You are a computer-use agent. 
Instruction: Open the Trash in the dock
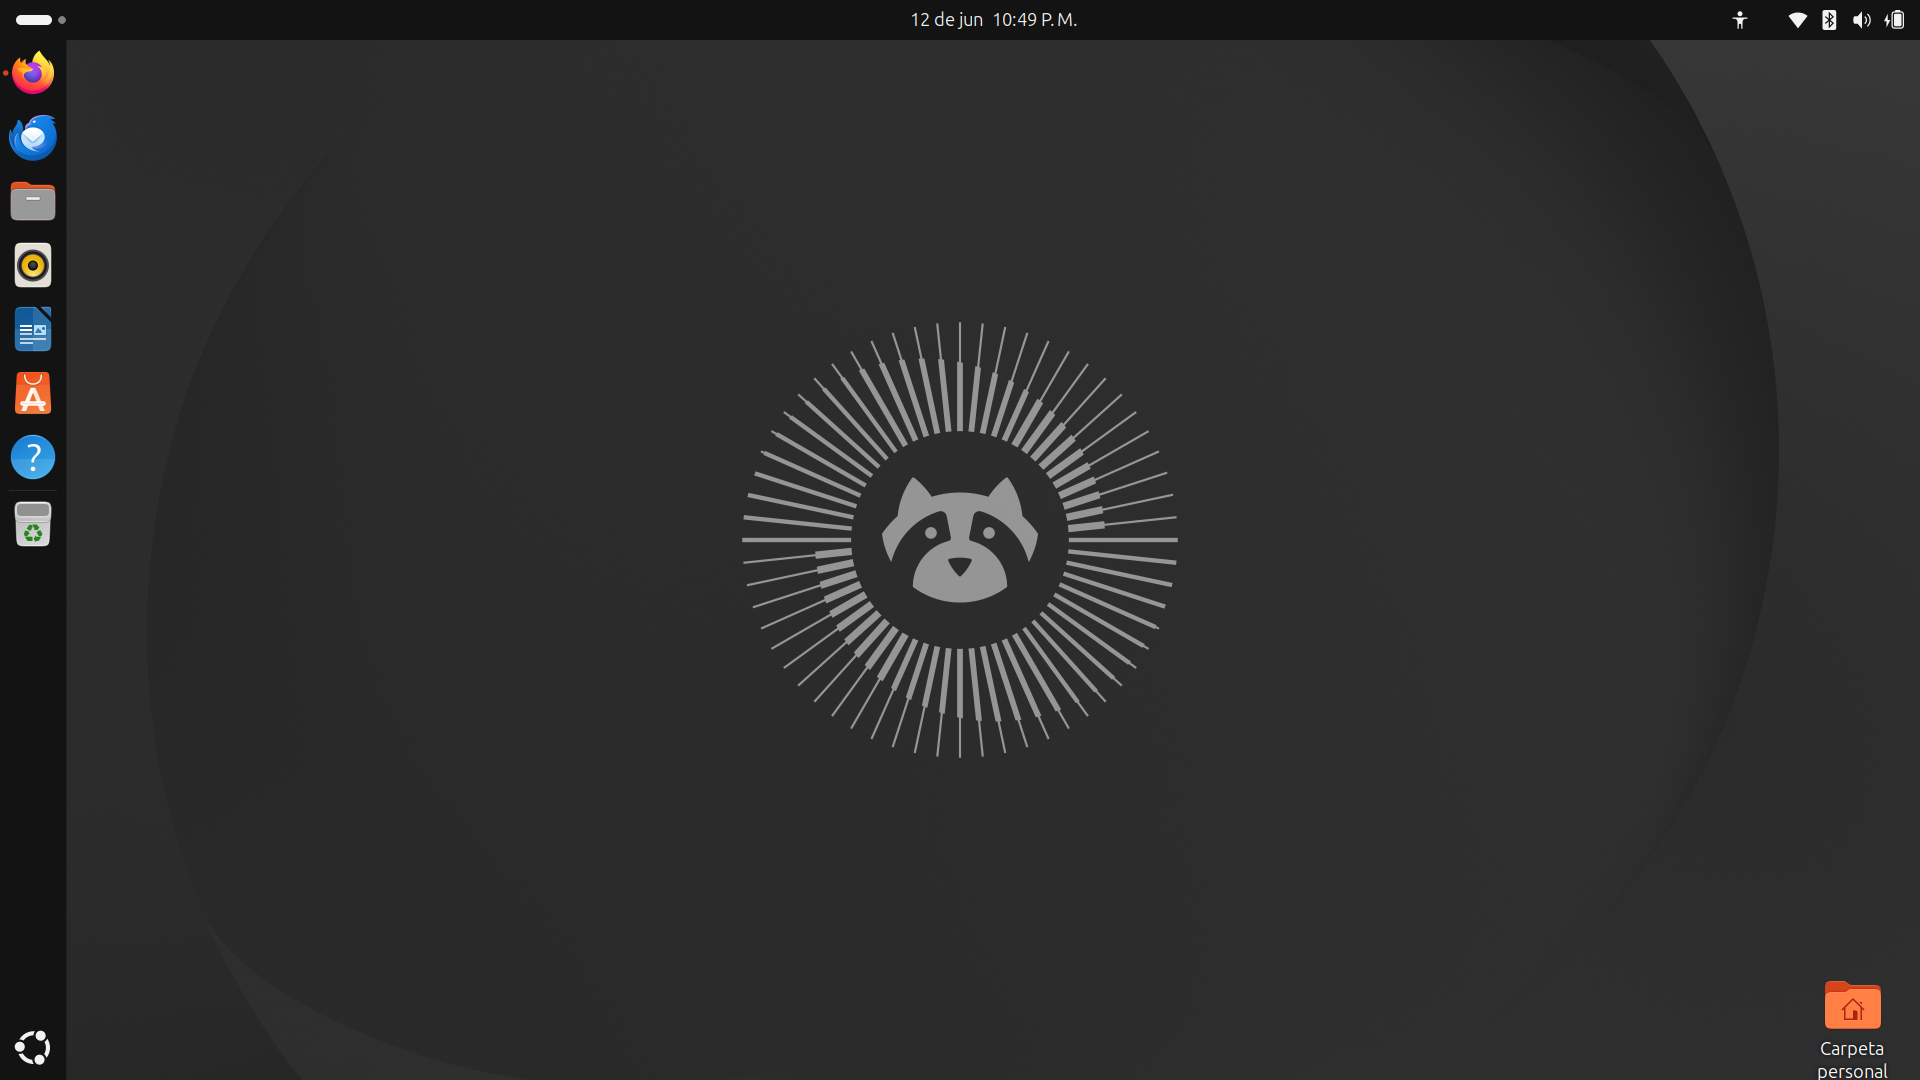click(x=33, y=524)
